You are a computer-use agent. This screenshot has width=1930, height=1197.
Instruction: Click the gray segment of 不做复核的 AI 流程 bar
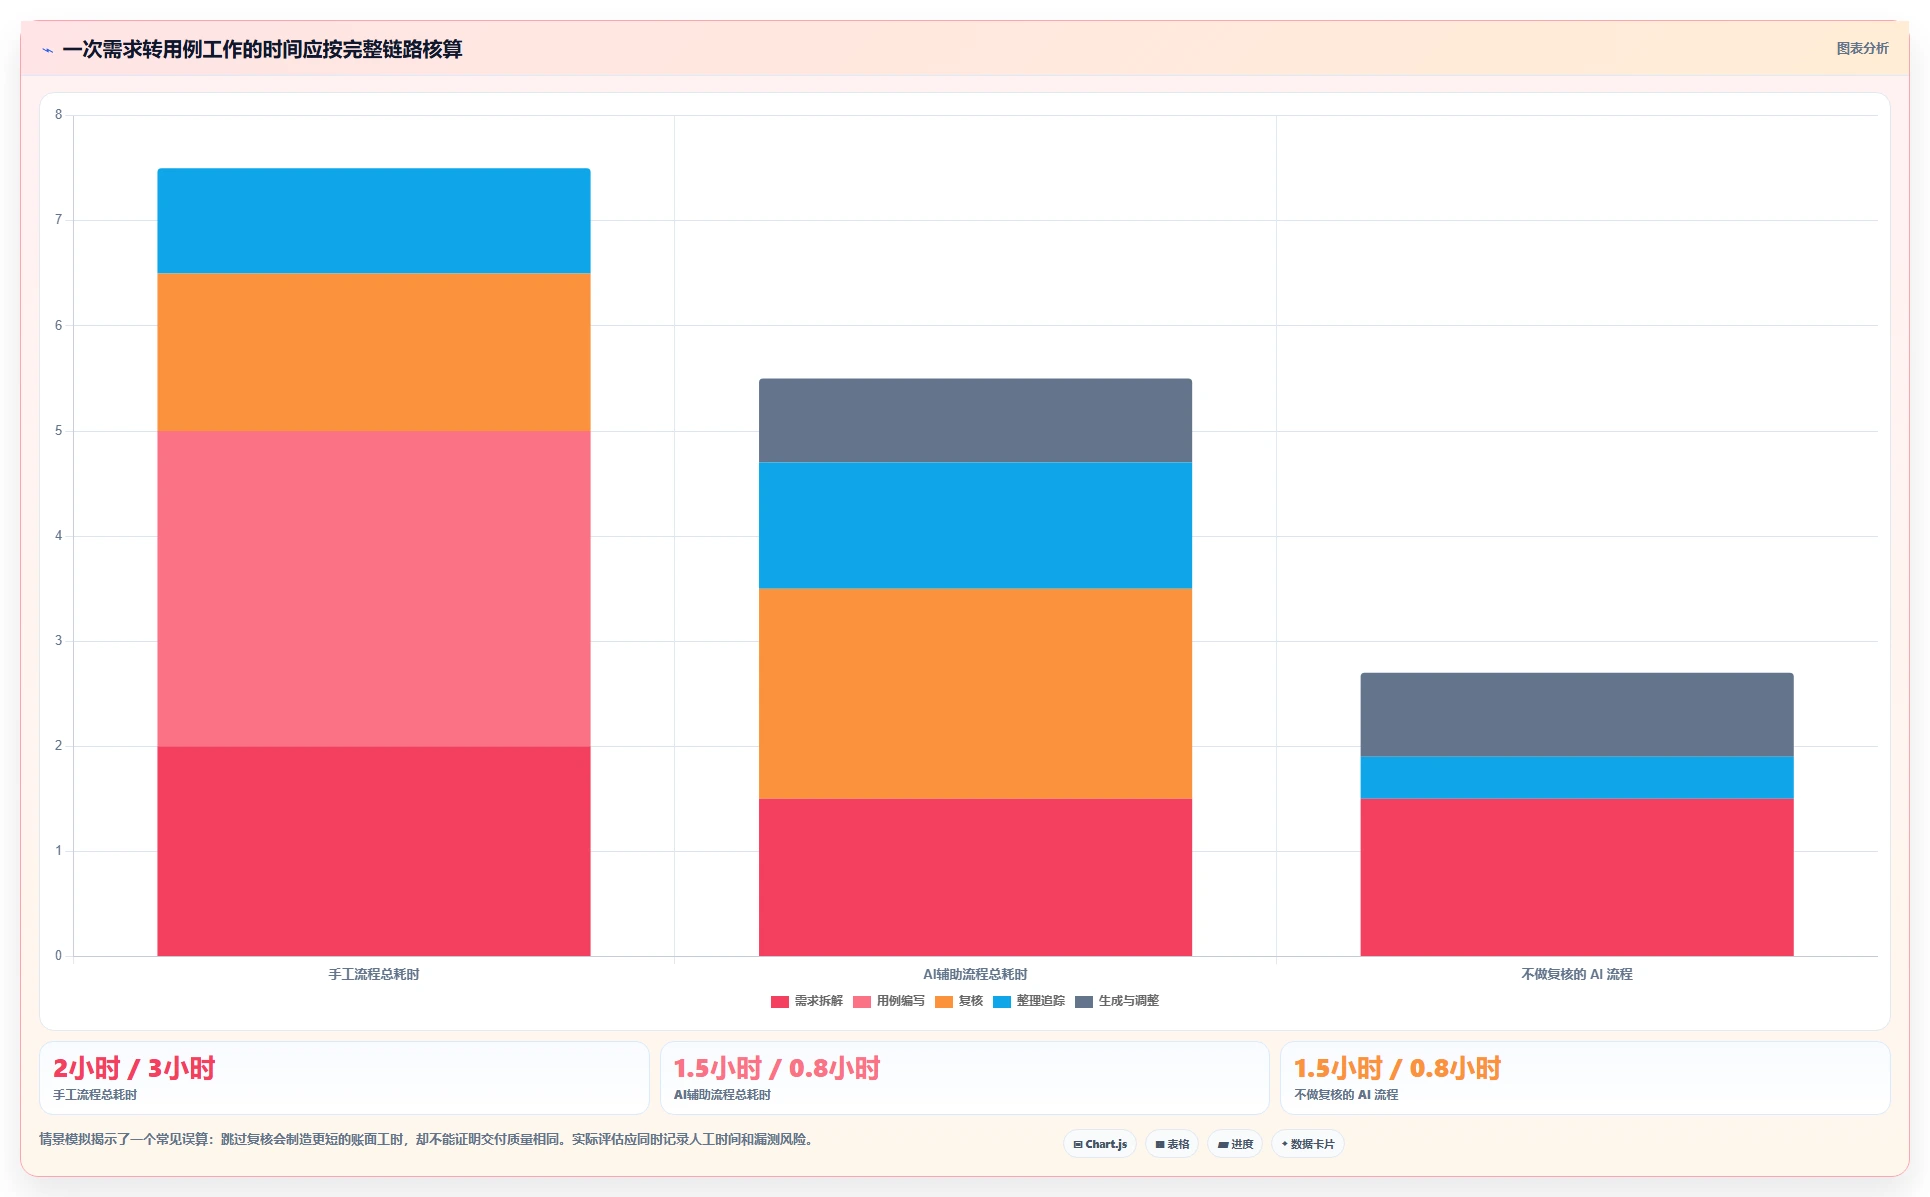point(1577,714)
